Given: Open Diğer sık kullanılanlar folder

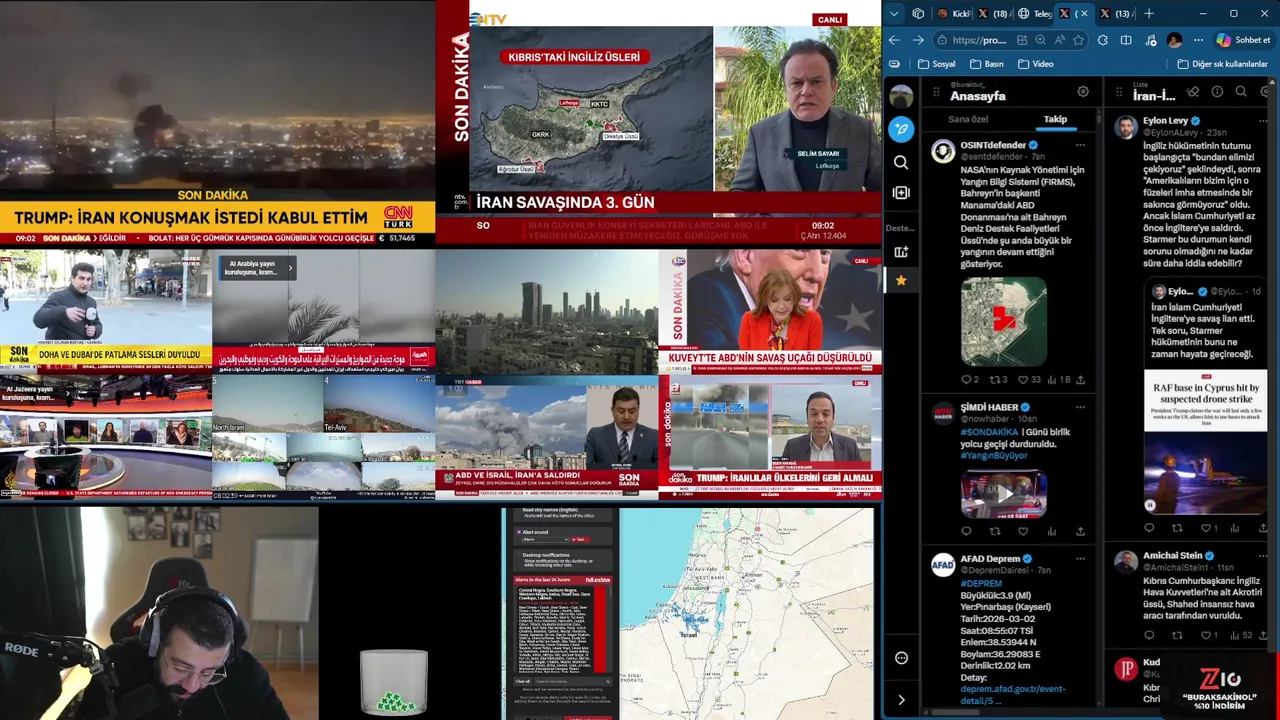Looking at the screenshot, I should point(1223,64).
